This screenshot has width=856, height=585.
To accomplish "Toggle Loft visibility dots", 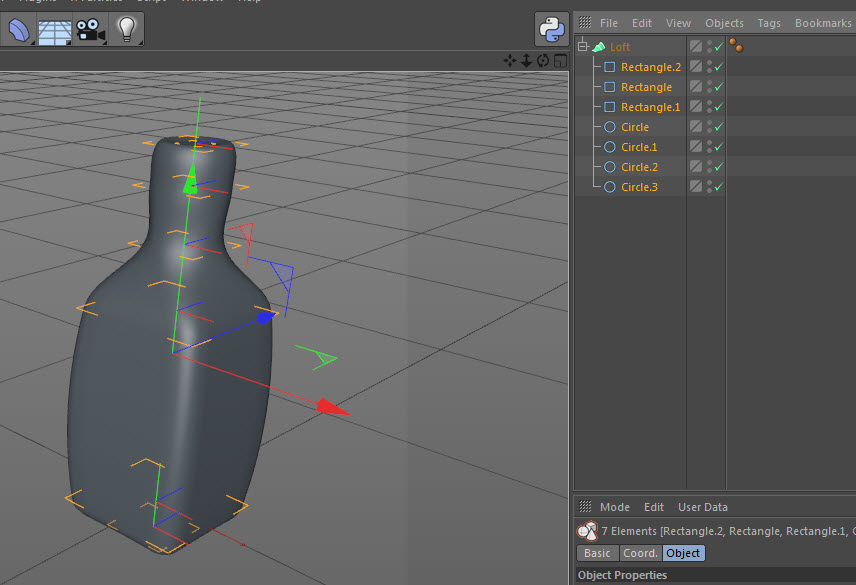I will pyautogui.click(x=709, y=47).
